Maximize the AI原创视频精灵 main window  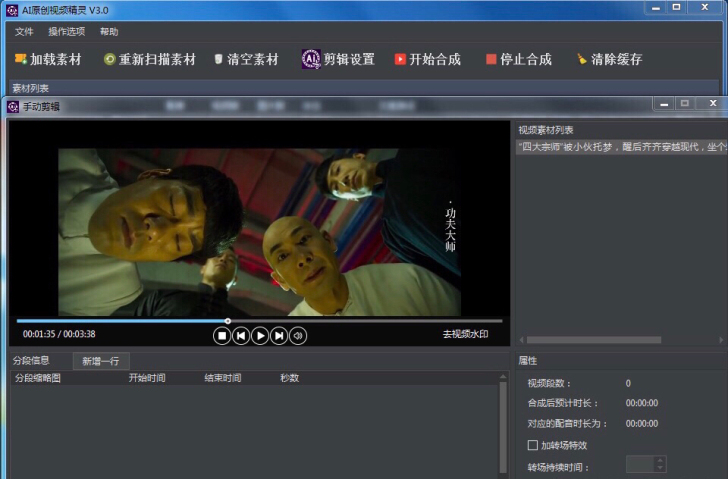tap(676, 7)
